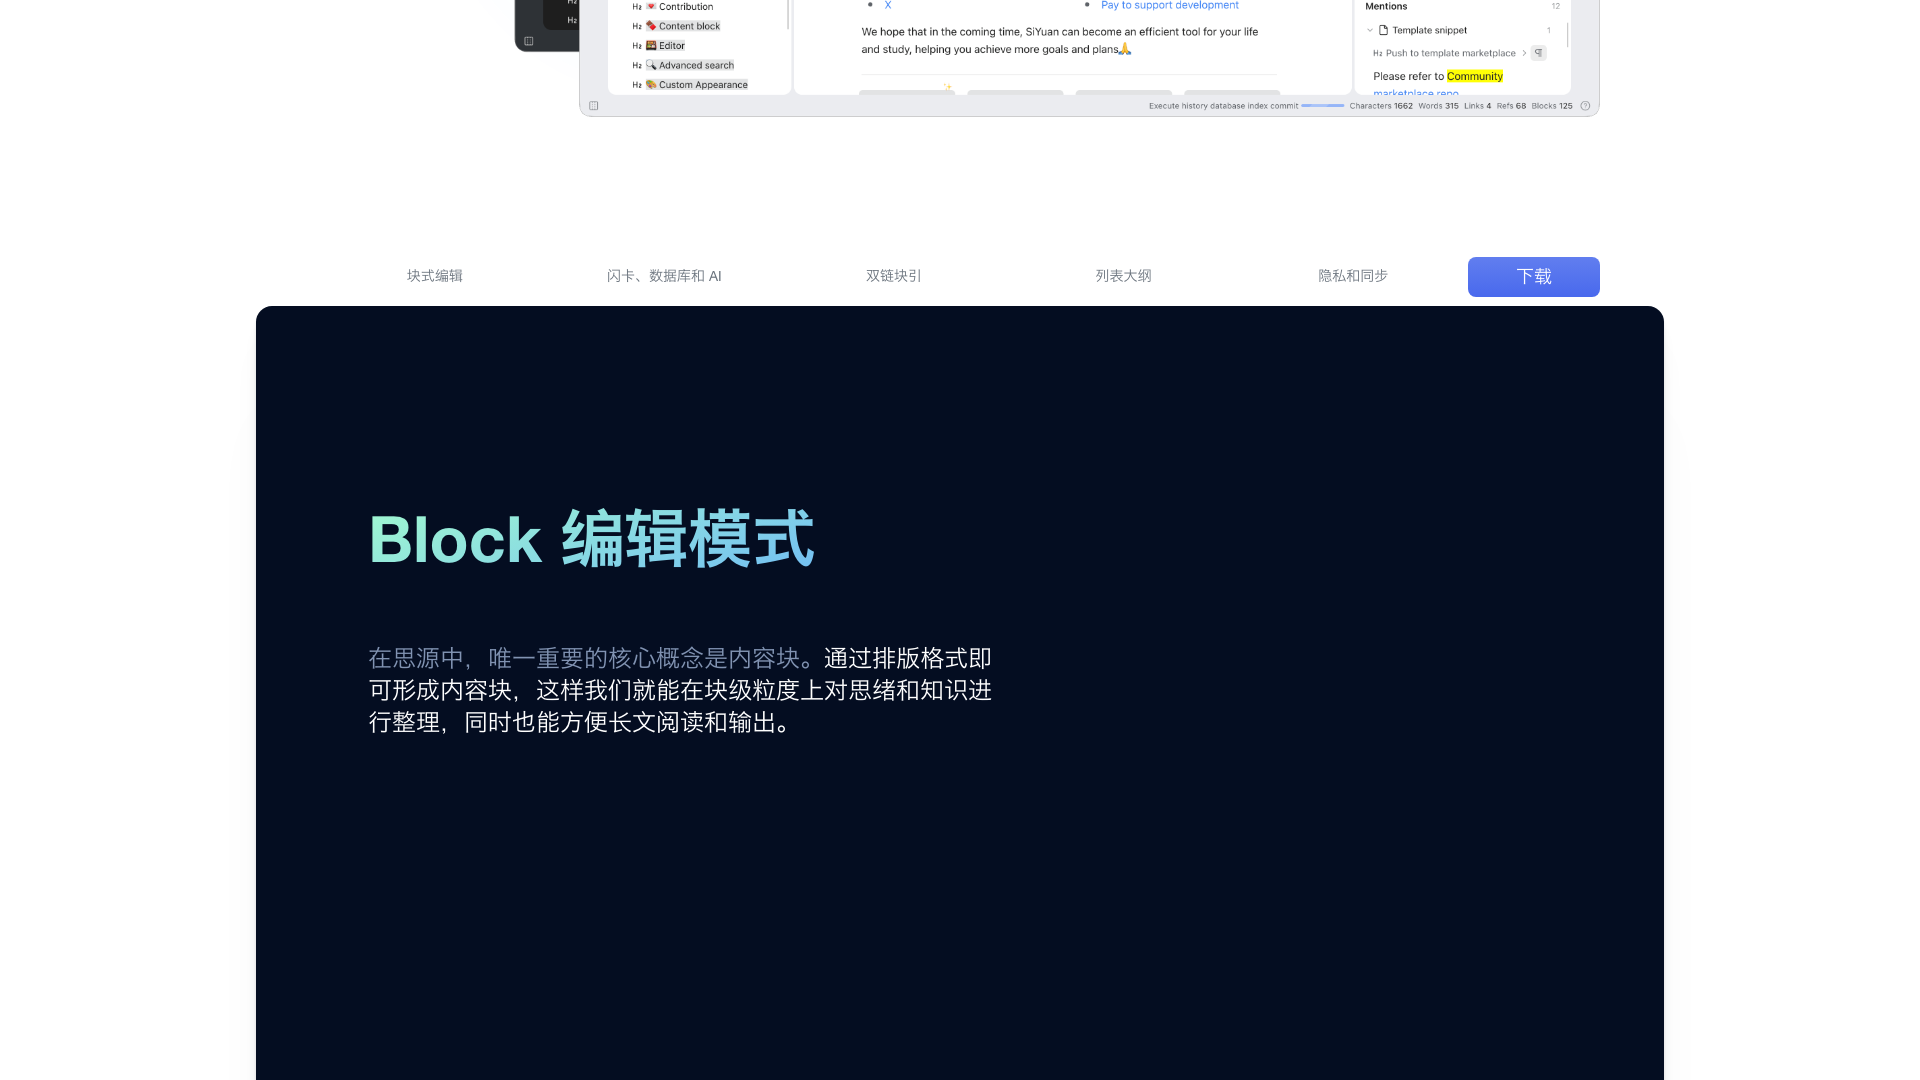Open the X link in the document
This screenshot has height=1080, width=1920.
(888, 5)
